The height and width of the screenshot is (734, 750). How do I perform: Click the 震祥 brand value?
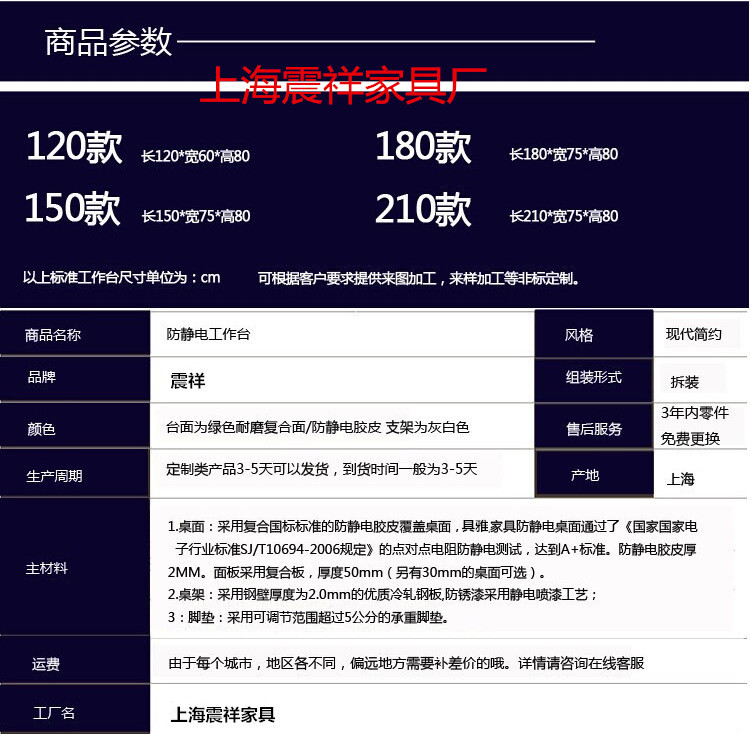click(188, 381)
